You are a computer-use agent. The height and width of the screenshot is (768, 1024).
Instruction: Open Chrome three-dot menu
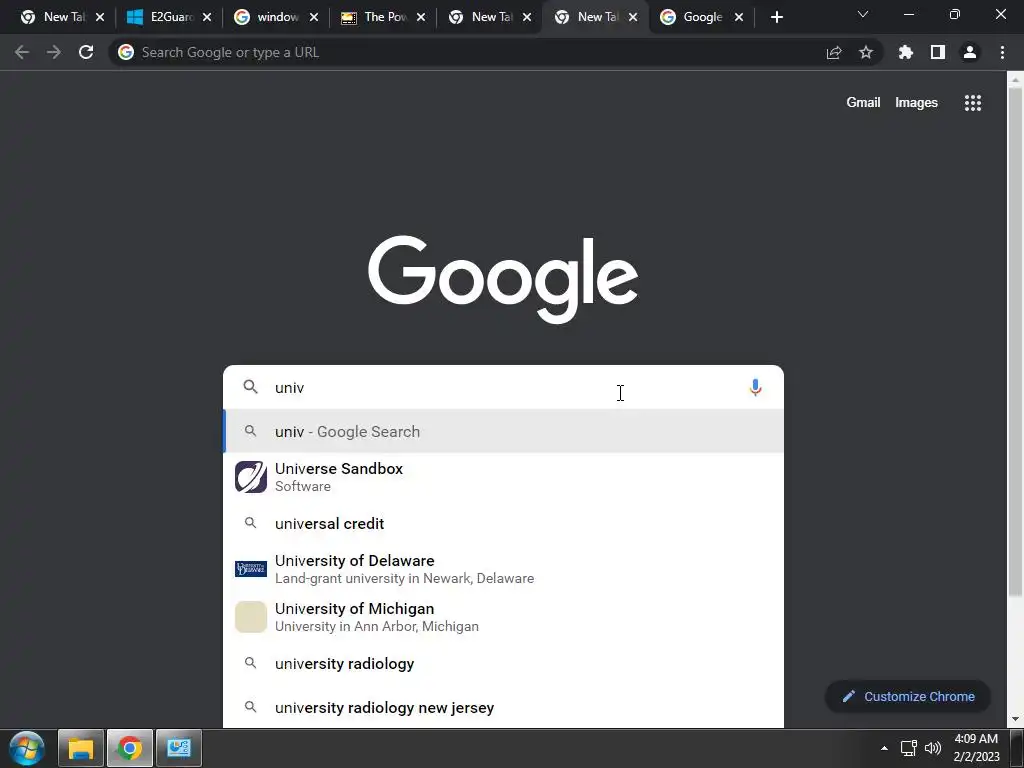coord(1002,52)
